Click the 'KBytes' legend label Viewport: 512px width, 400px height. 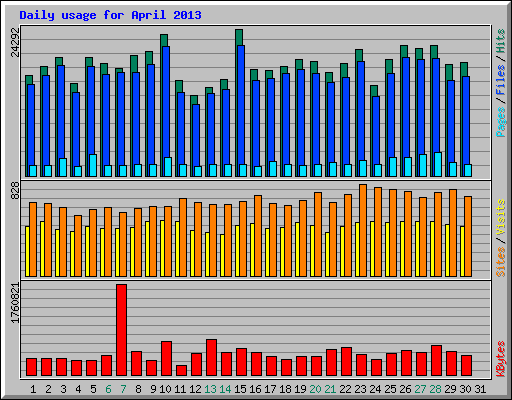pyautogui.click(x=501, y=359)
